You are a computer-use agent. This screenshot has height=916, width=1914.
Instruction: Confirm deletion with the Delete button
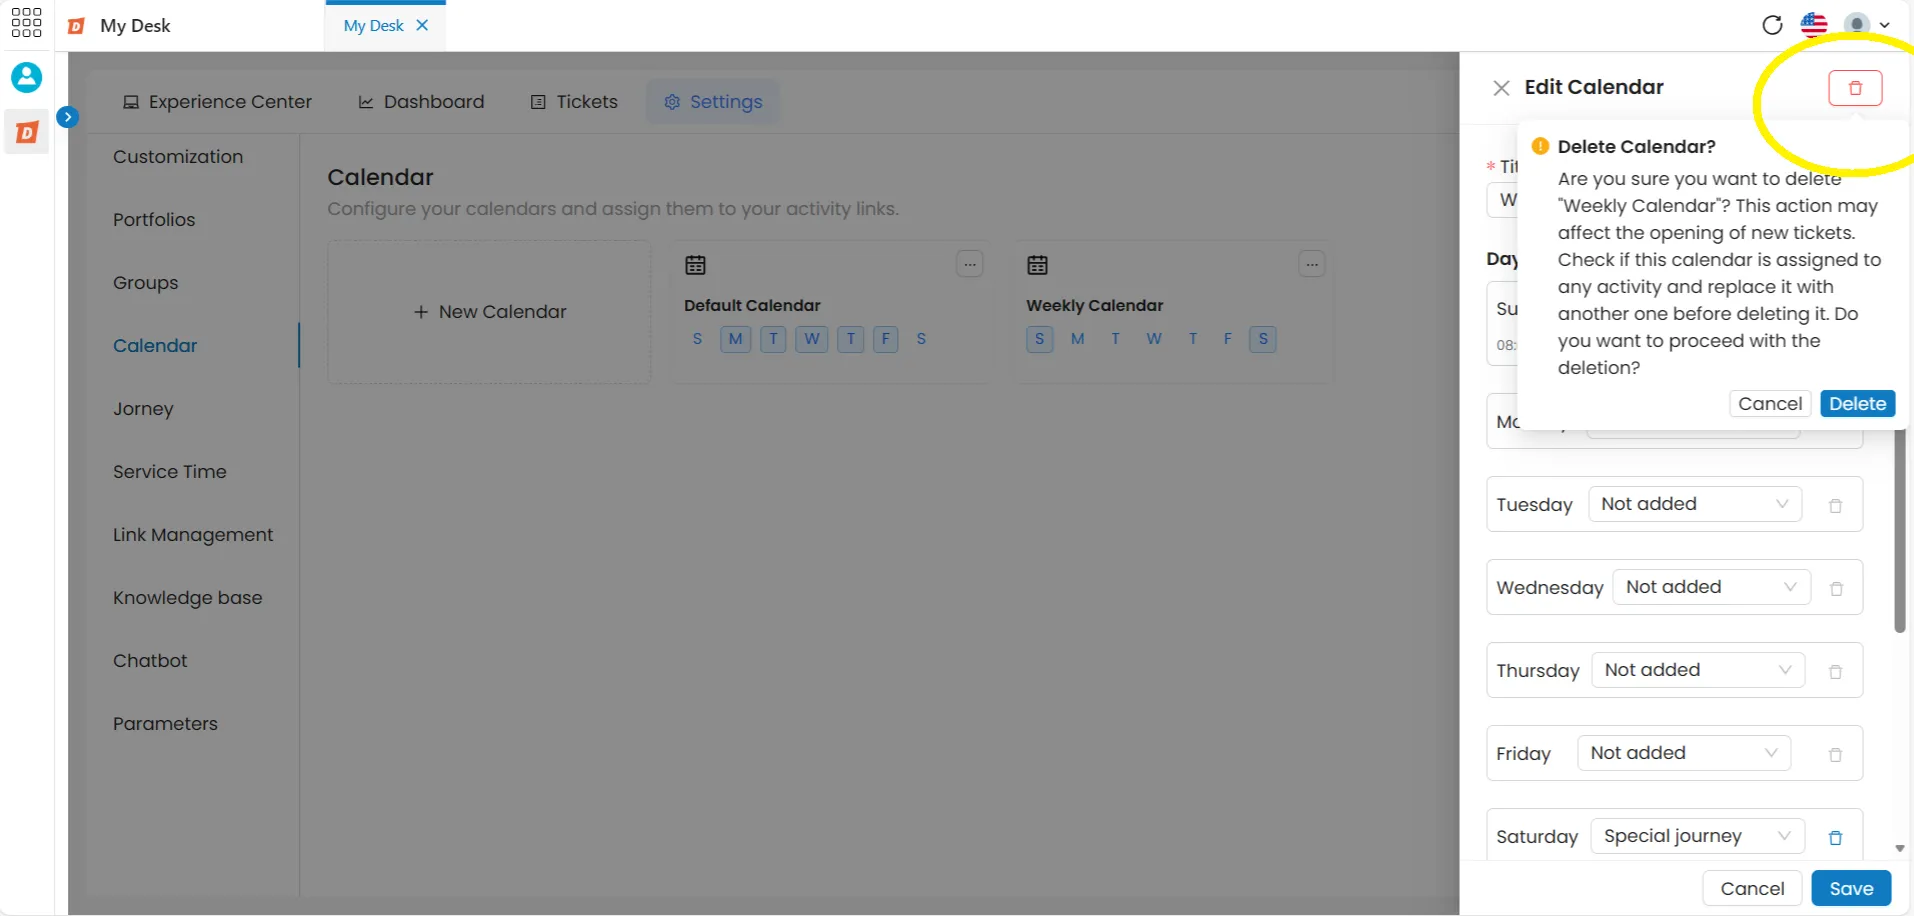pyautogui.click(x=1857, y=404)
